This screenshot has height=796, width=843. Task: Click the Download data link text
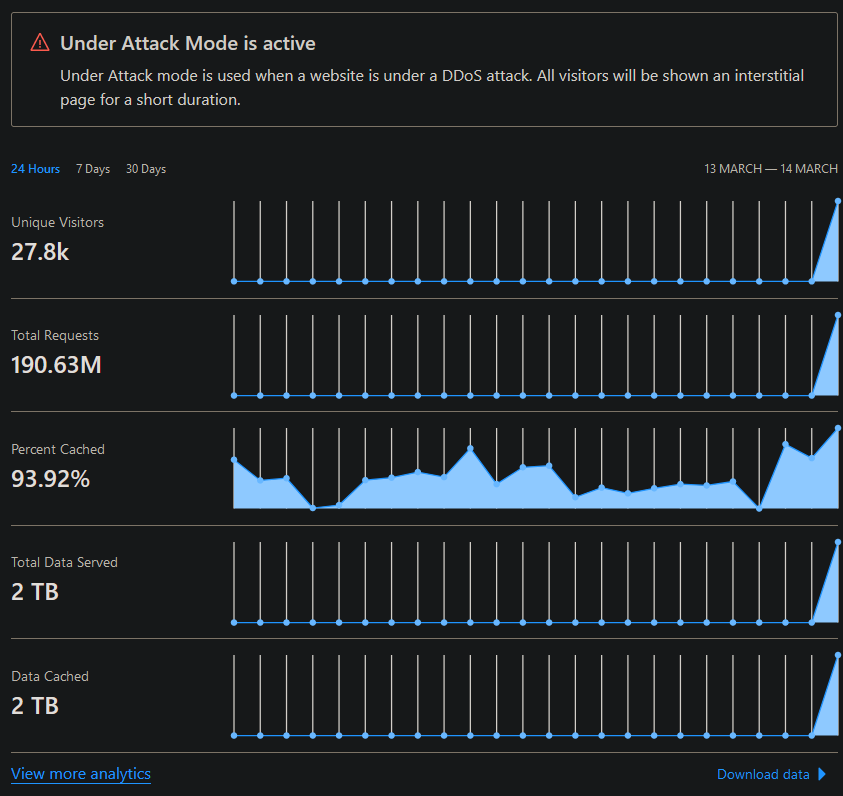(763, 774)
